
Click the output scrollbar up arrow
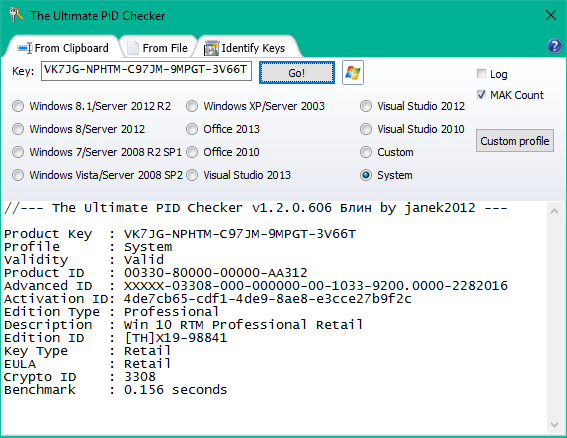pyautogui.click(x=554, y=211)
